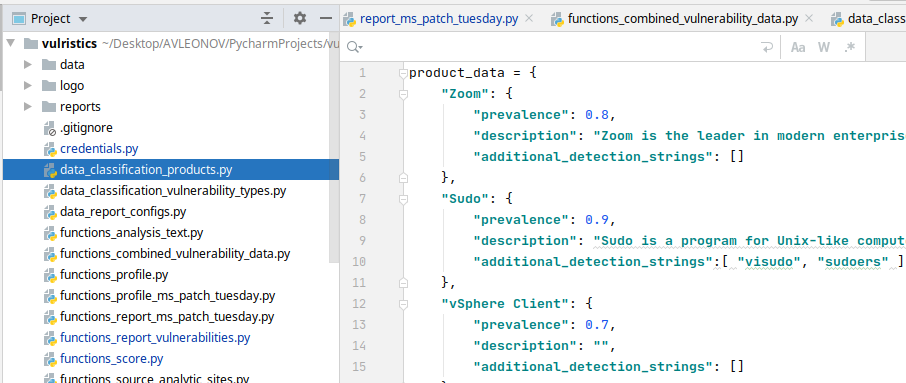Open functions_profile.py
Image resolution: width=906 pixels, height=383 pixels.
(x=114, y=274)
